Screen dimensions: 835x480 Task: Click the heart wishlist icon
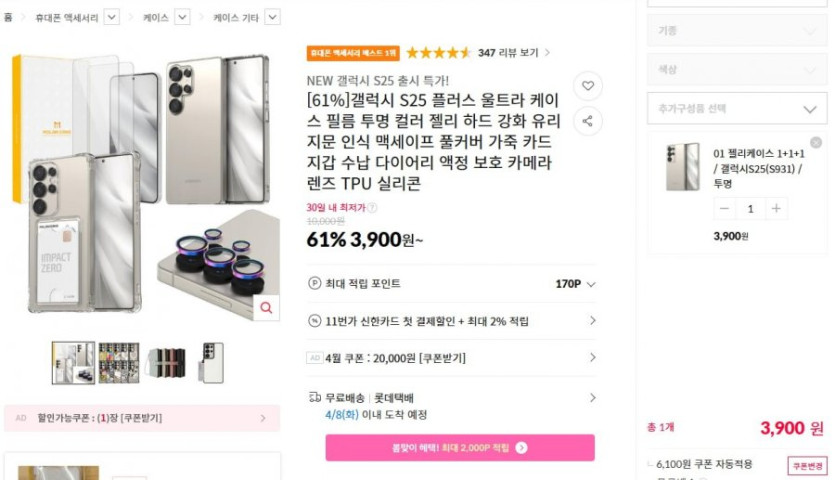point(588,86)
